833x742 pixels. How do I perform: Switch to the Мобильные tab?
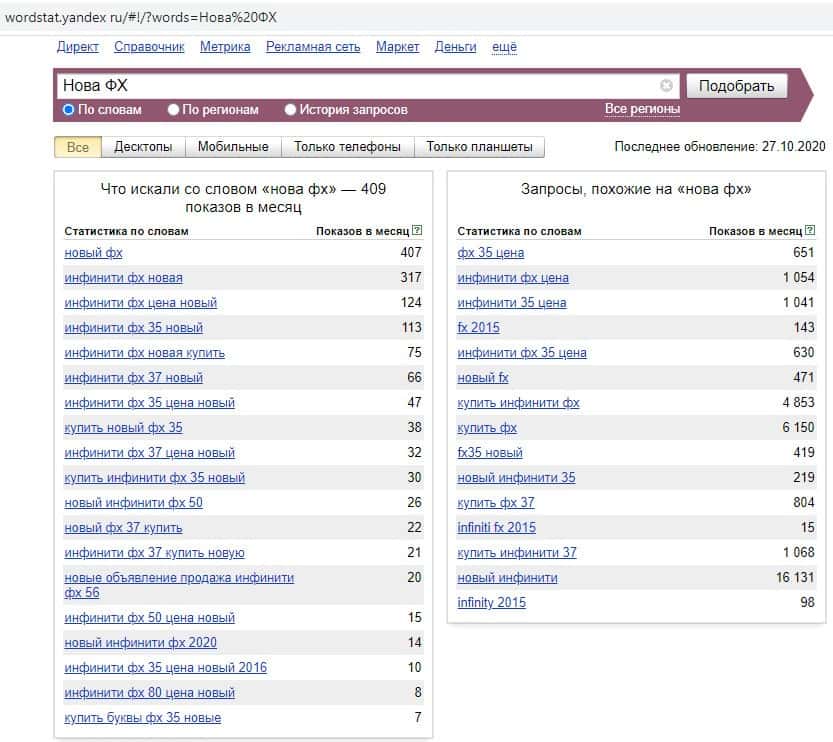(x=233, y=147)
